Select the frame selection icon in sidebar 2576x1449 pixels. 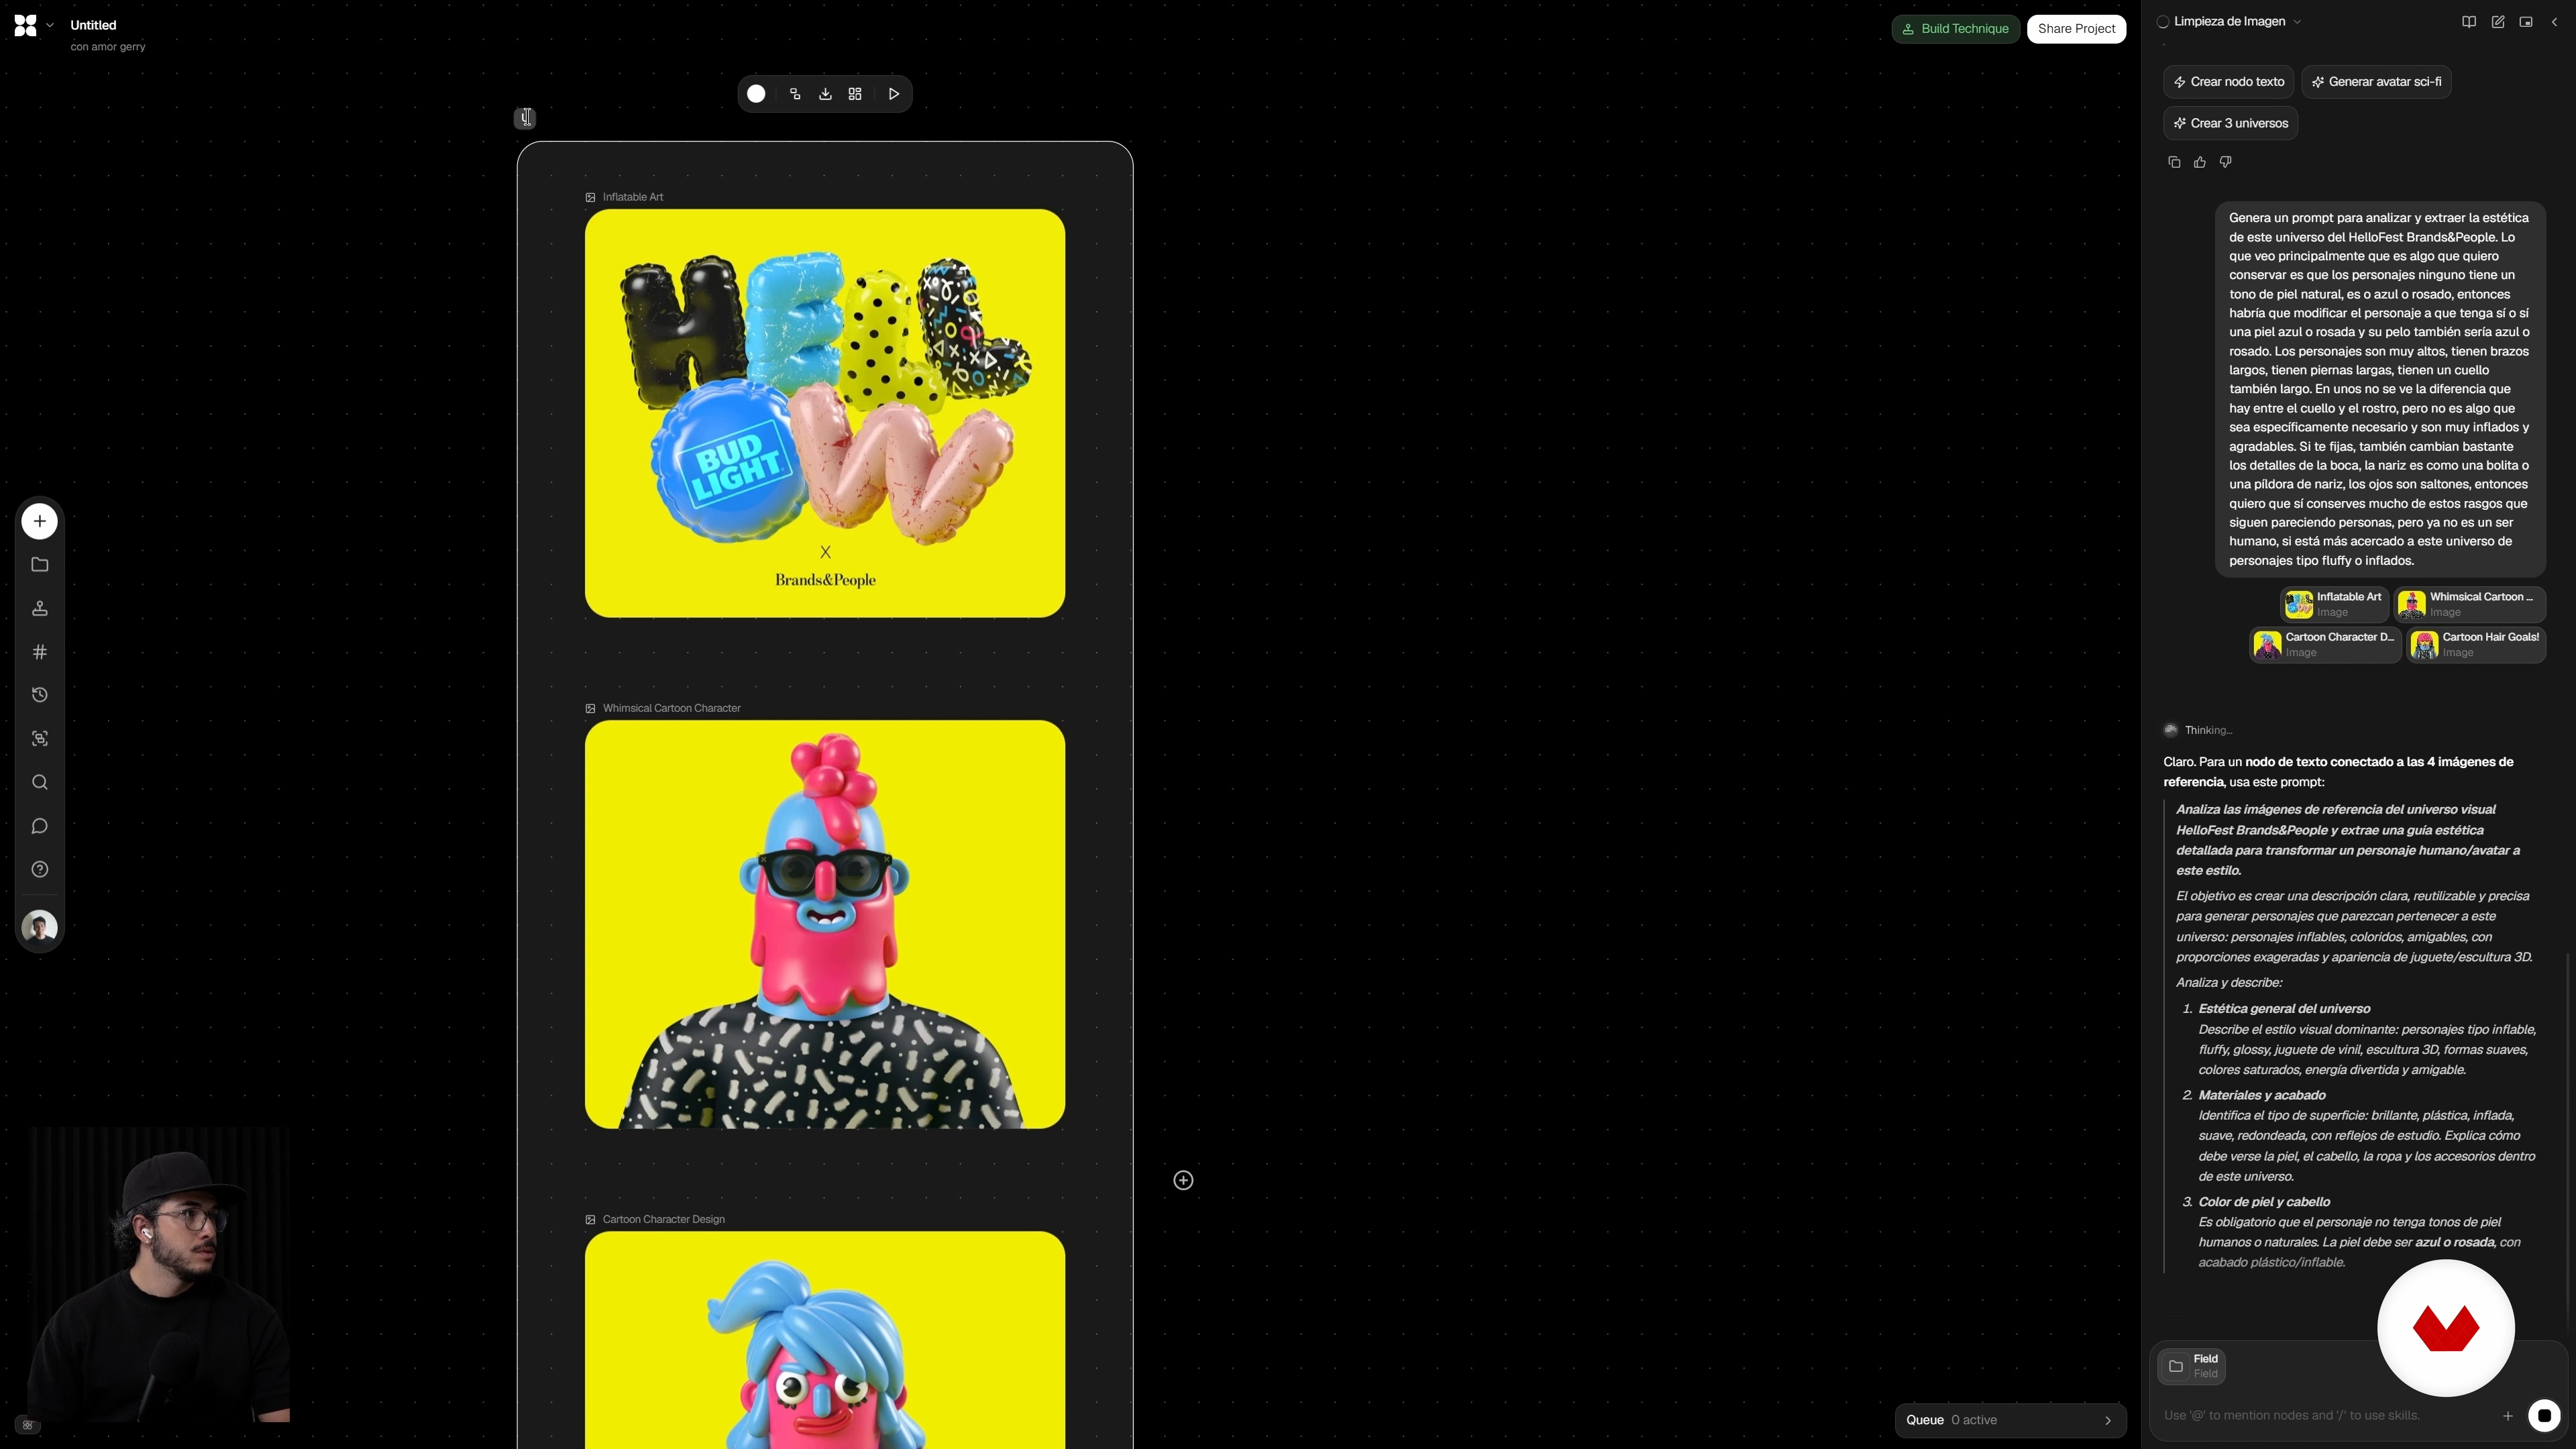click(x=40, y=739)
